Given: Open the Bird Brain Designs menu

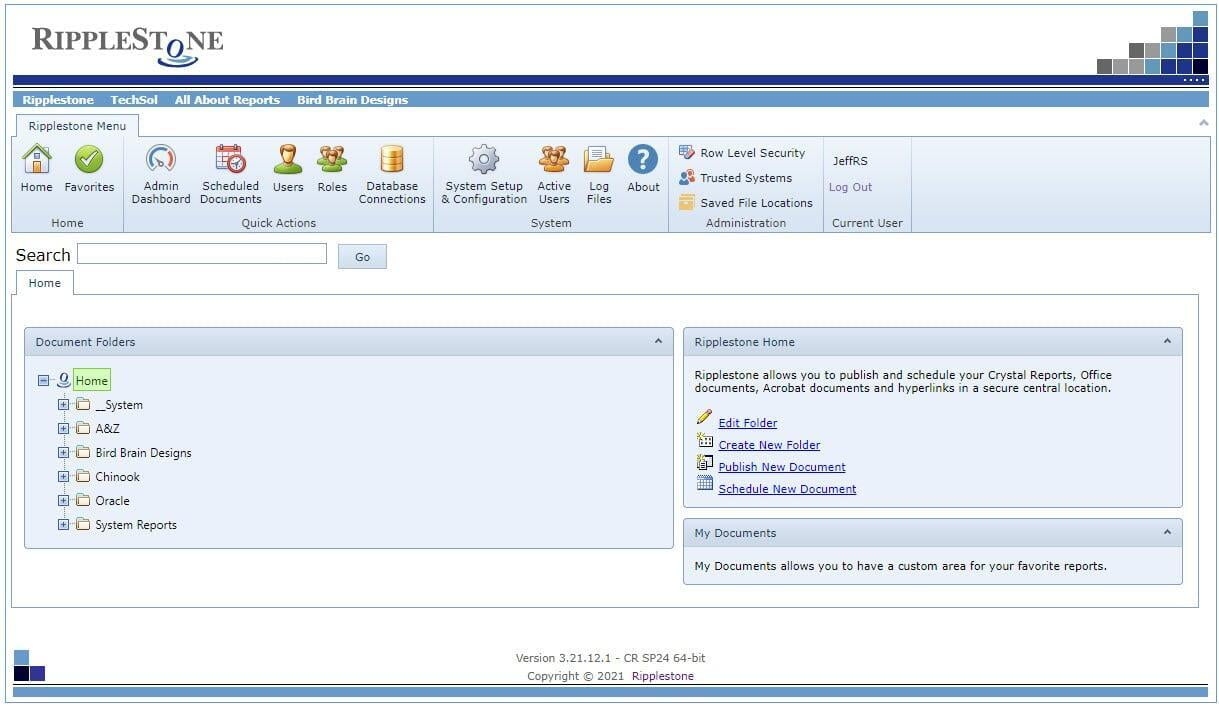Looking at the screenshot, I should [x=352, y=100].
